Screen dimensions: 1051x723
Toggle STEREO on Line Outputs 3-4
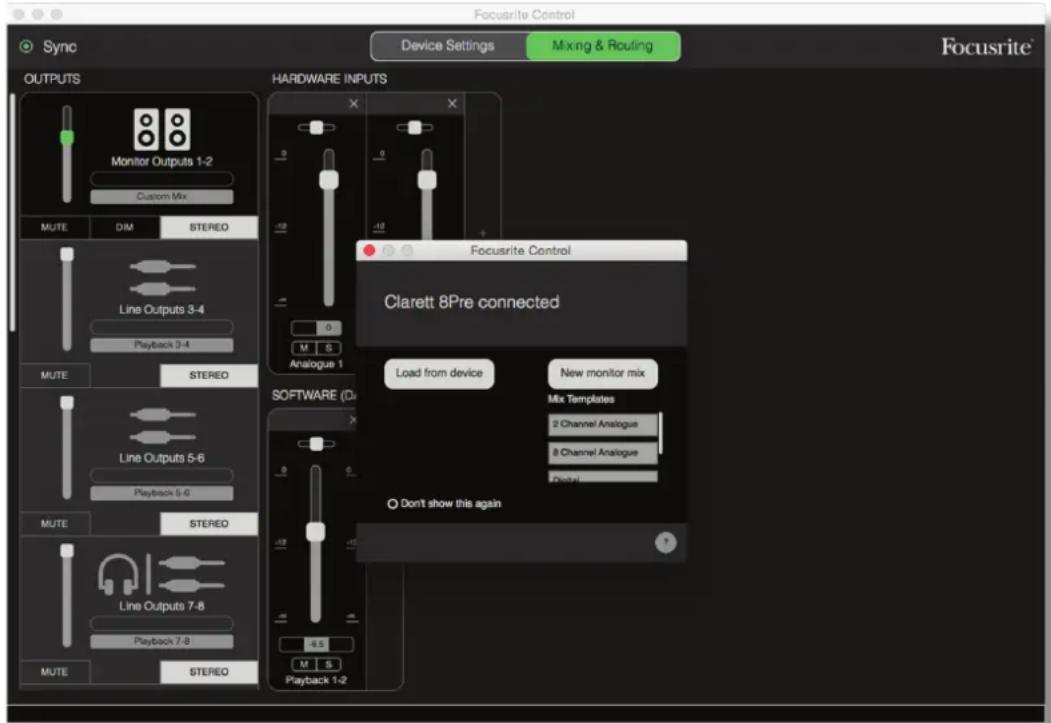pyautogui.click(x=208, y=375)
